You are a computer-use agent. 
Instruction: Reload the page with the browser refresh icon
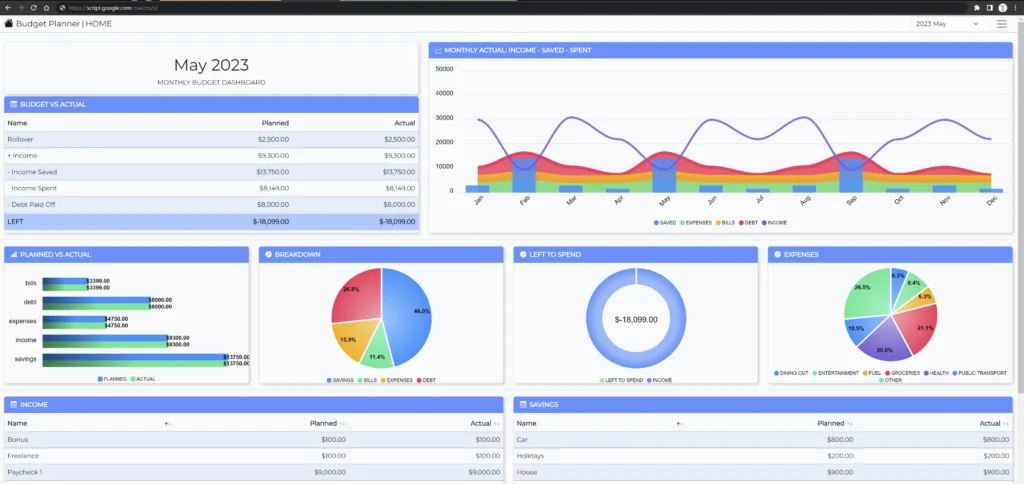[33, 7]
